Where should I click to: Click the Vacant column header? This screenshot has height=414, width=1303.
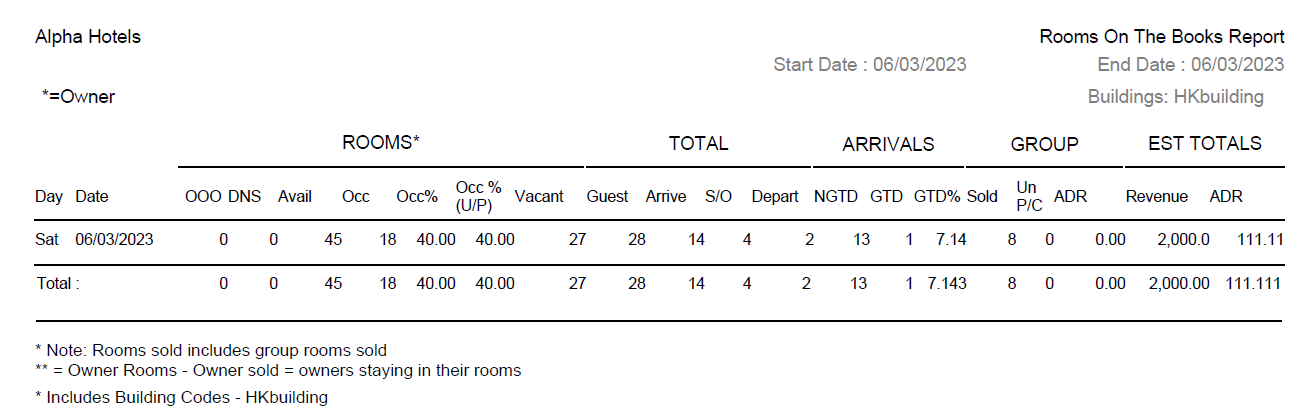click(x=539, y=197)
